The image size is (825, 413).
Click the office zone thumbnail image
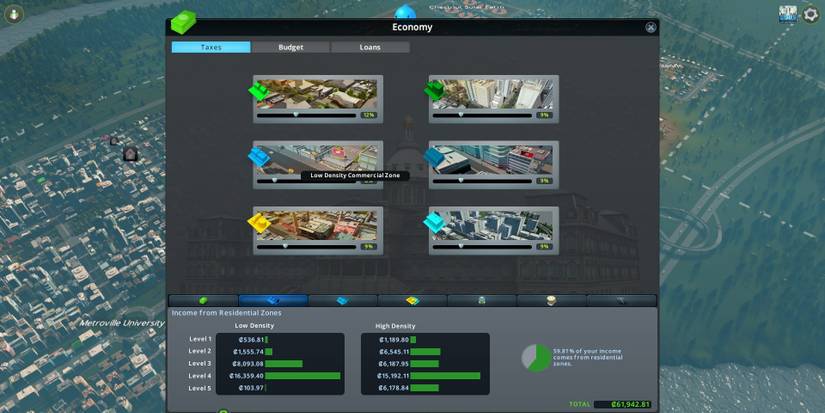(492, 226)
